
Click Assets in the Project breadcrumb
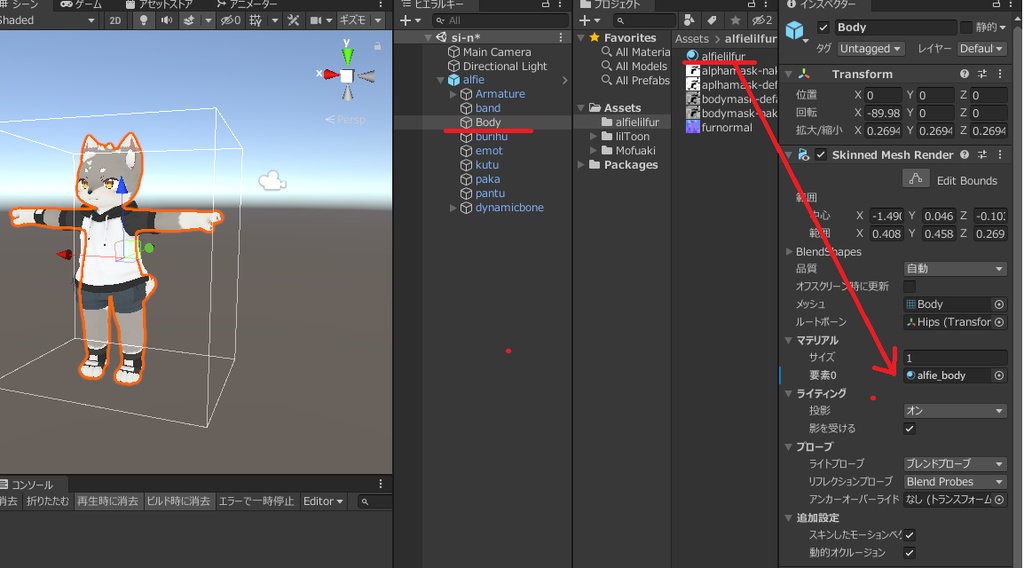(x=692, y=39)
